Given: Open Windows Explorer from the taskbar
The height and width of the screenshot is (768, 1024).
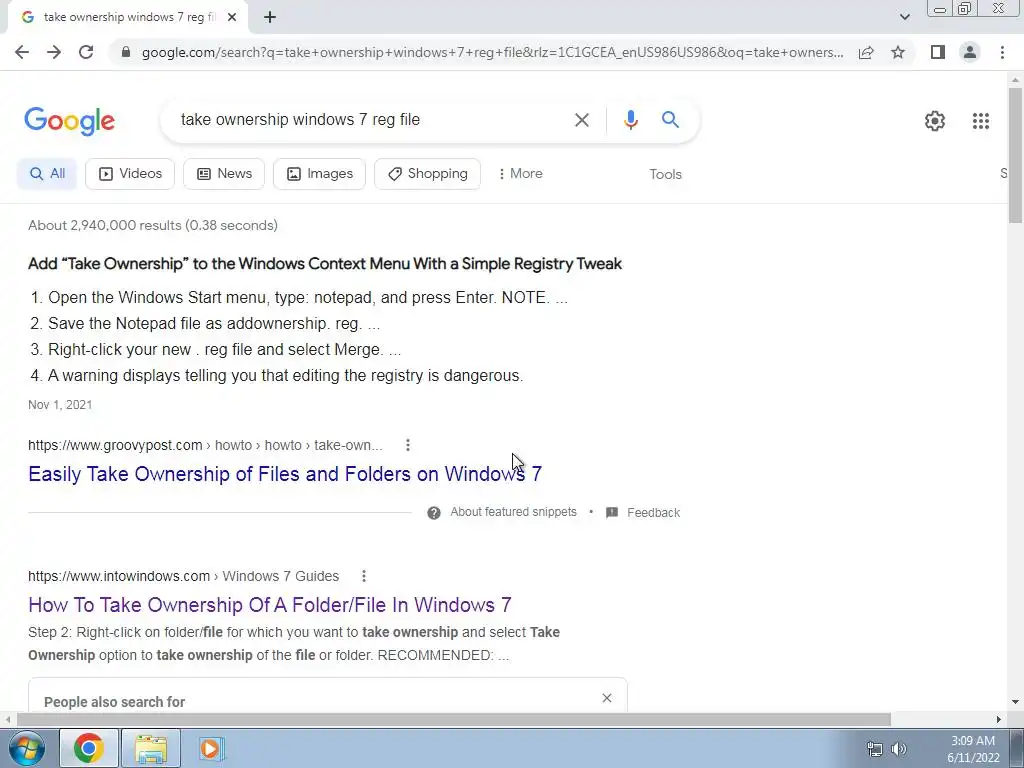Looking at the screenshot, I should pyautogui.click(x=151, y=748).
